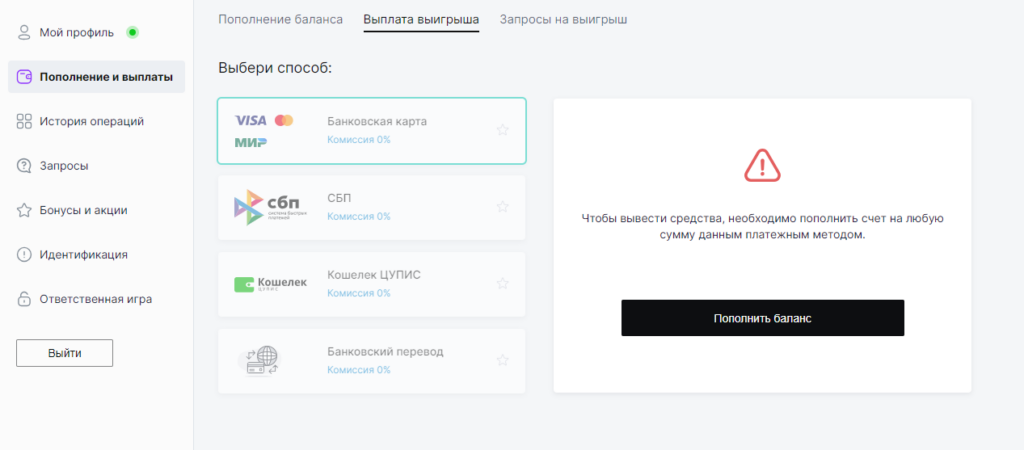Favorite Банковская карта with its star
The width and height of the screenshot is (1024, 450).
pyautogui.click(x=502, y=130)
